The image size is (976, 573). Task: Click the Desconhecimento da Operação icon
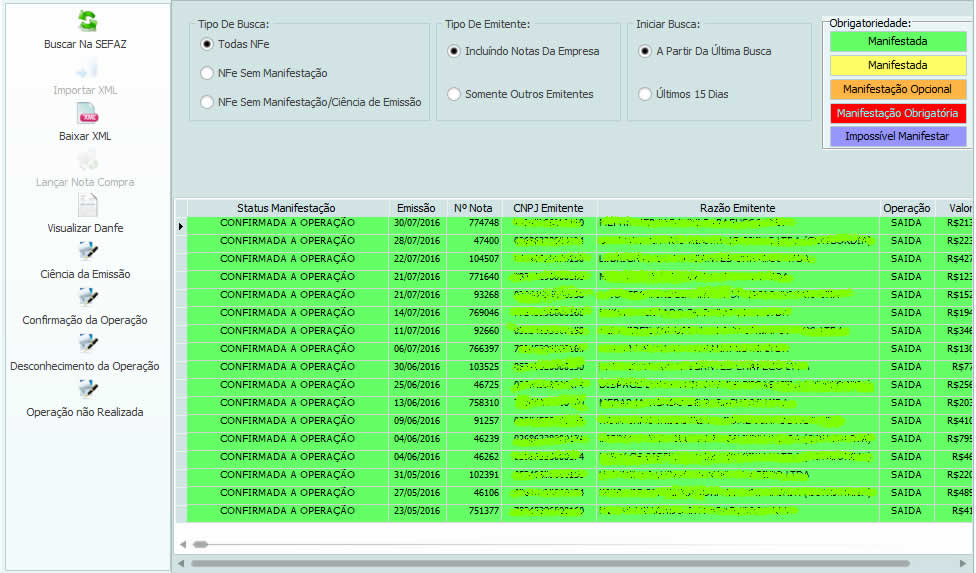[x=87, y=343]
